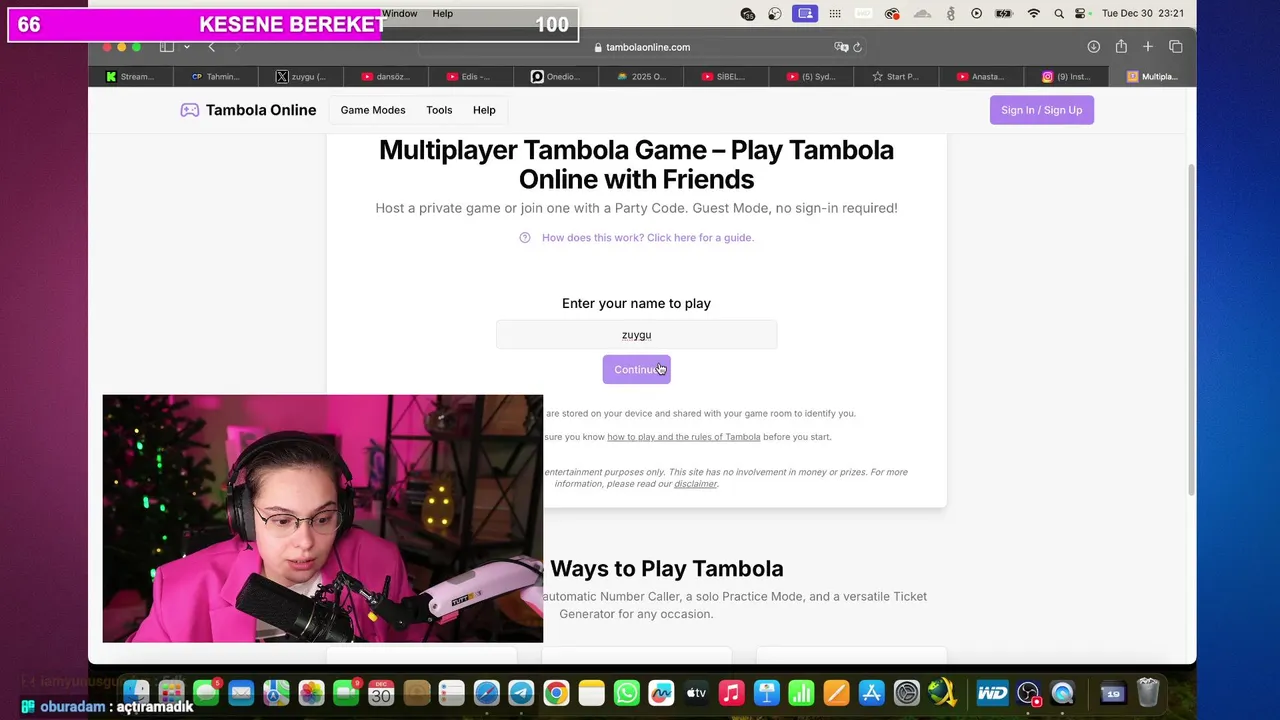The width and height of the screenshot is (1280, 720).
Task: Switch to the Start P... tab
Action: (x=896, y=76)
